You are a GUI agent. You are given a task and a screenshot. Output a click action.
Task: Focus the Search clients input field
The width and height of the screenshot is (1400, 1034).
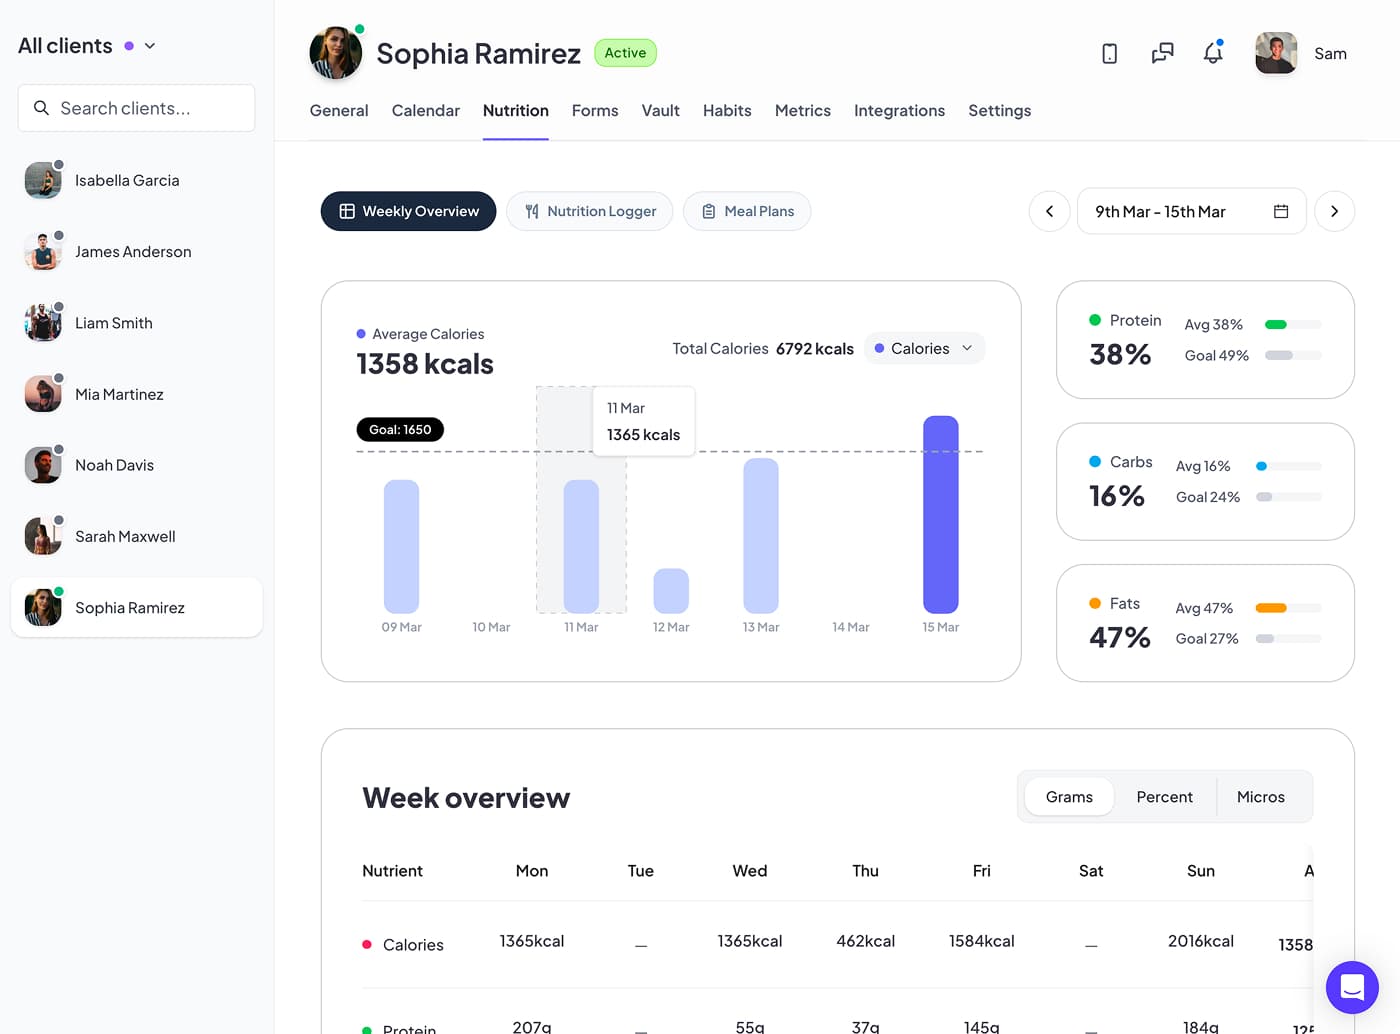point(137,108)
